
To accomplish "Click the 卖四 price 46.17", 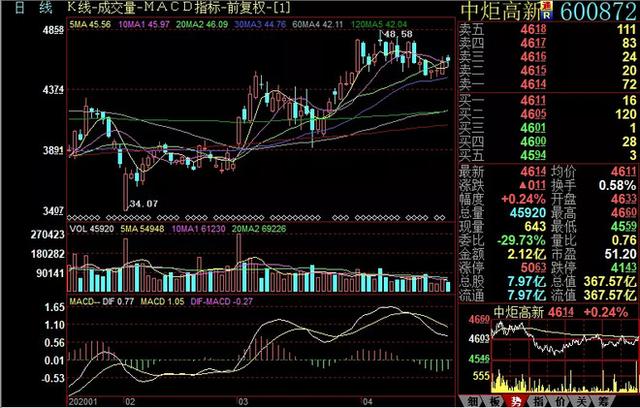I will [533, 42].
